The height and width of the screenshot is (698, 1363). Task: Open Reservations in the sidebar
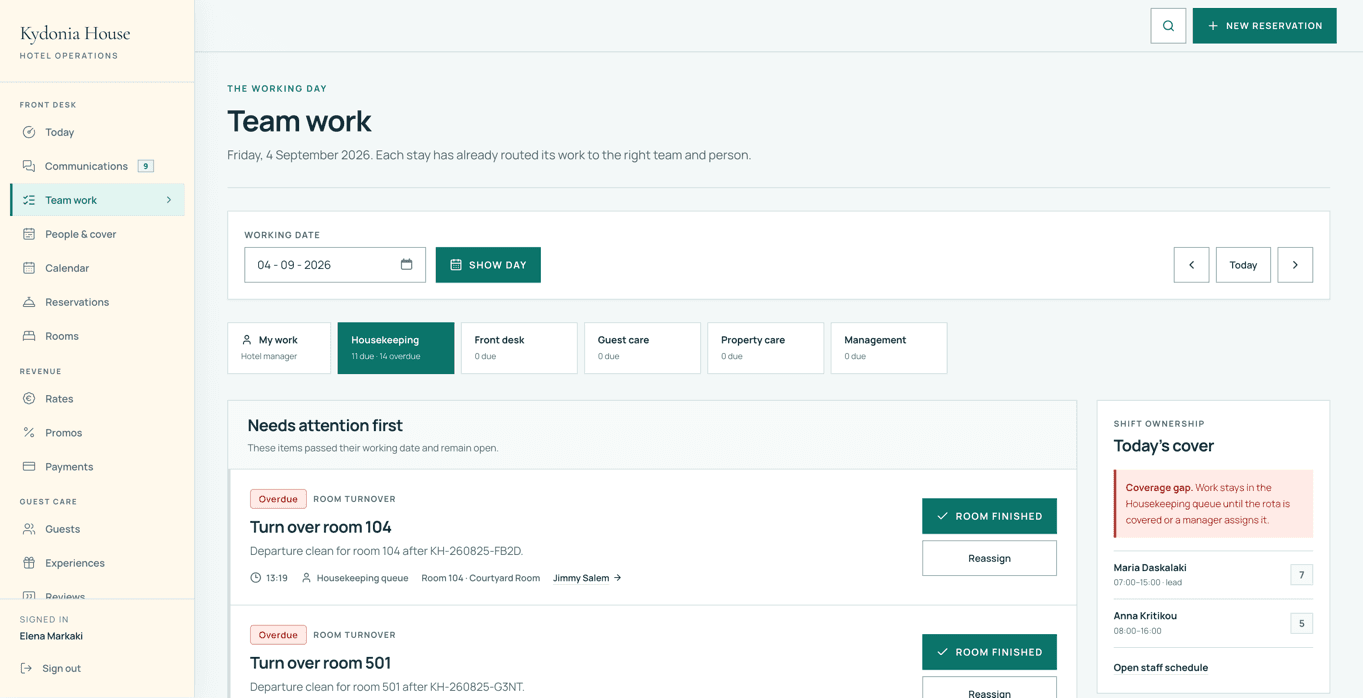[97, 302]
